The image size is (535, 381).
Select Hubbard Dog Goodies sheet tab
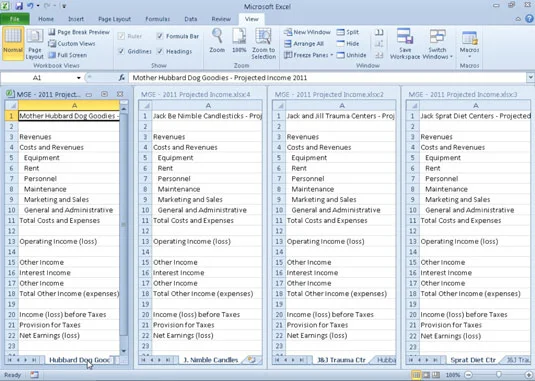pos(79,360)
